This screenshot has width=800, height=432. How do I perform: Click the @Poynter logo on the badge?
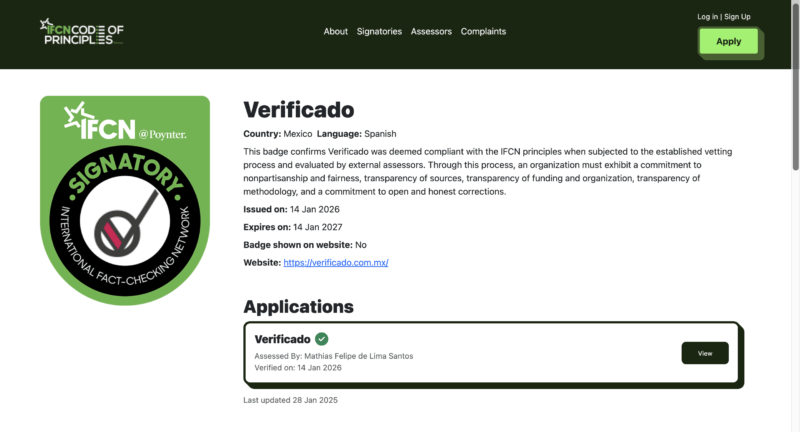click(163, 133)
